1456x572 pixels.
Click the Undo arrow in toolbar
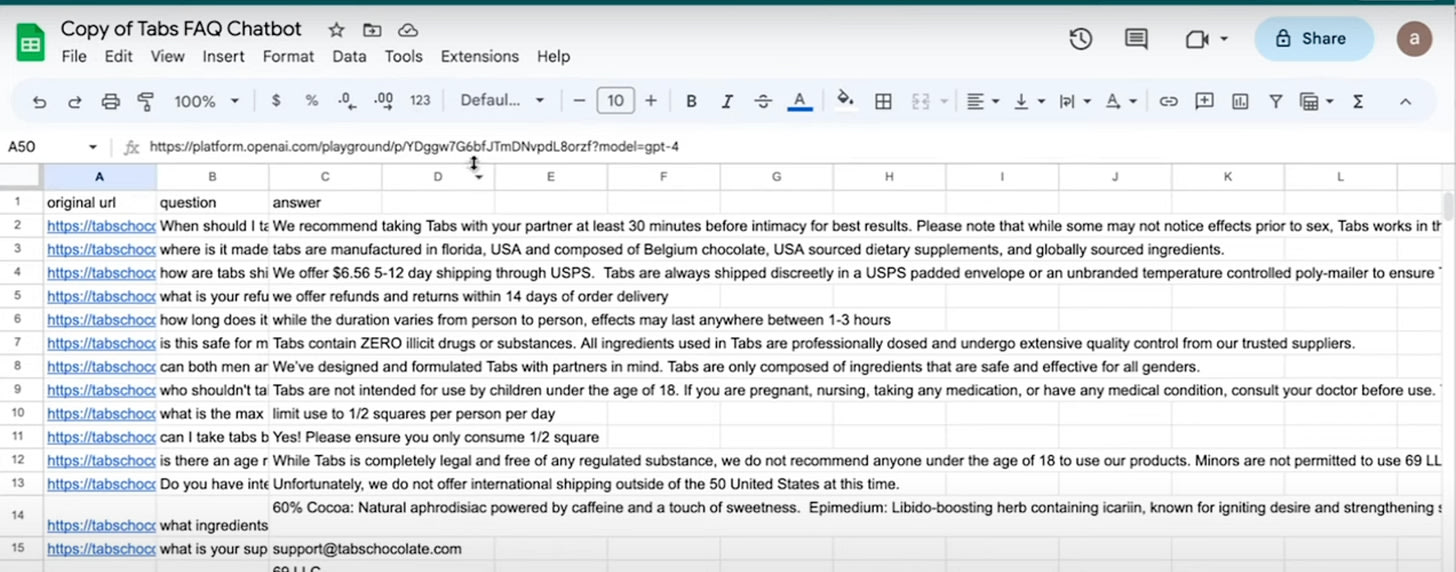click(x=39, y=101)
